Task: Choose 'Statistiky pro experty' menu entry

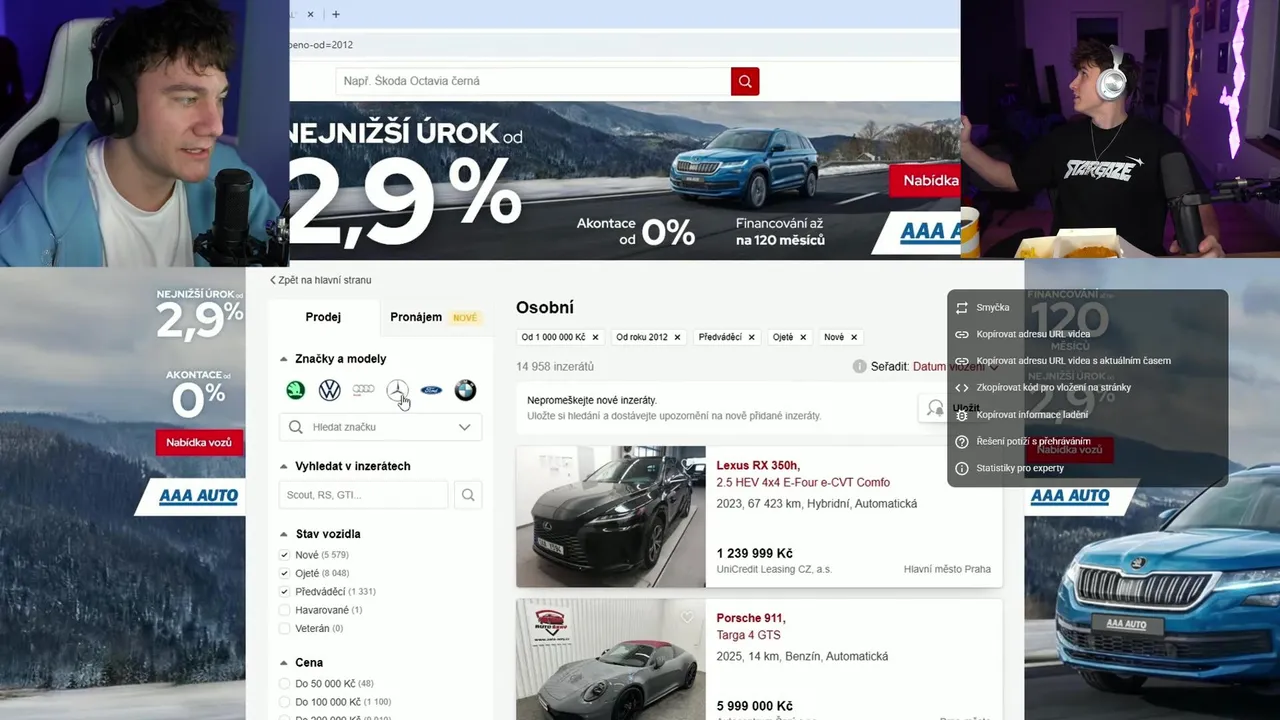Action: click(1088, 468)
